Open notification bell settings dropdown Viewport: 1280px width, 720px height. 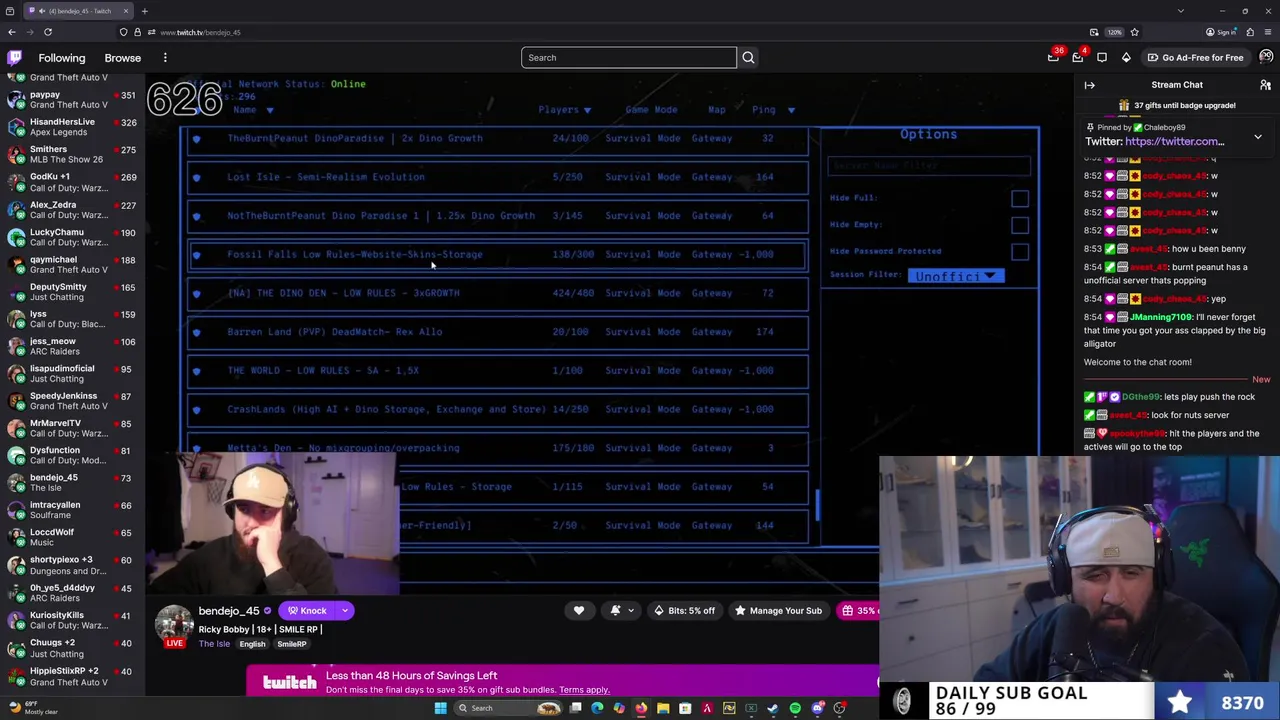coord(620,610)
